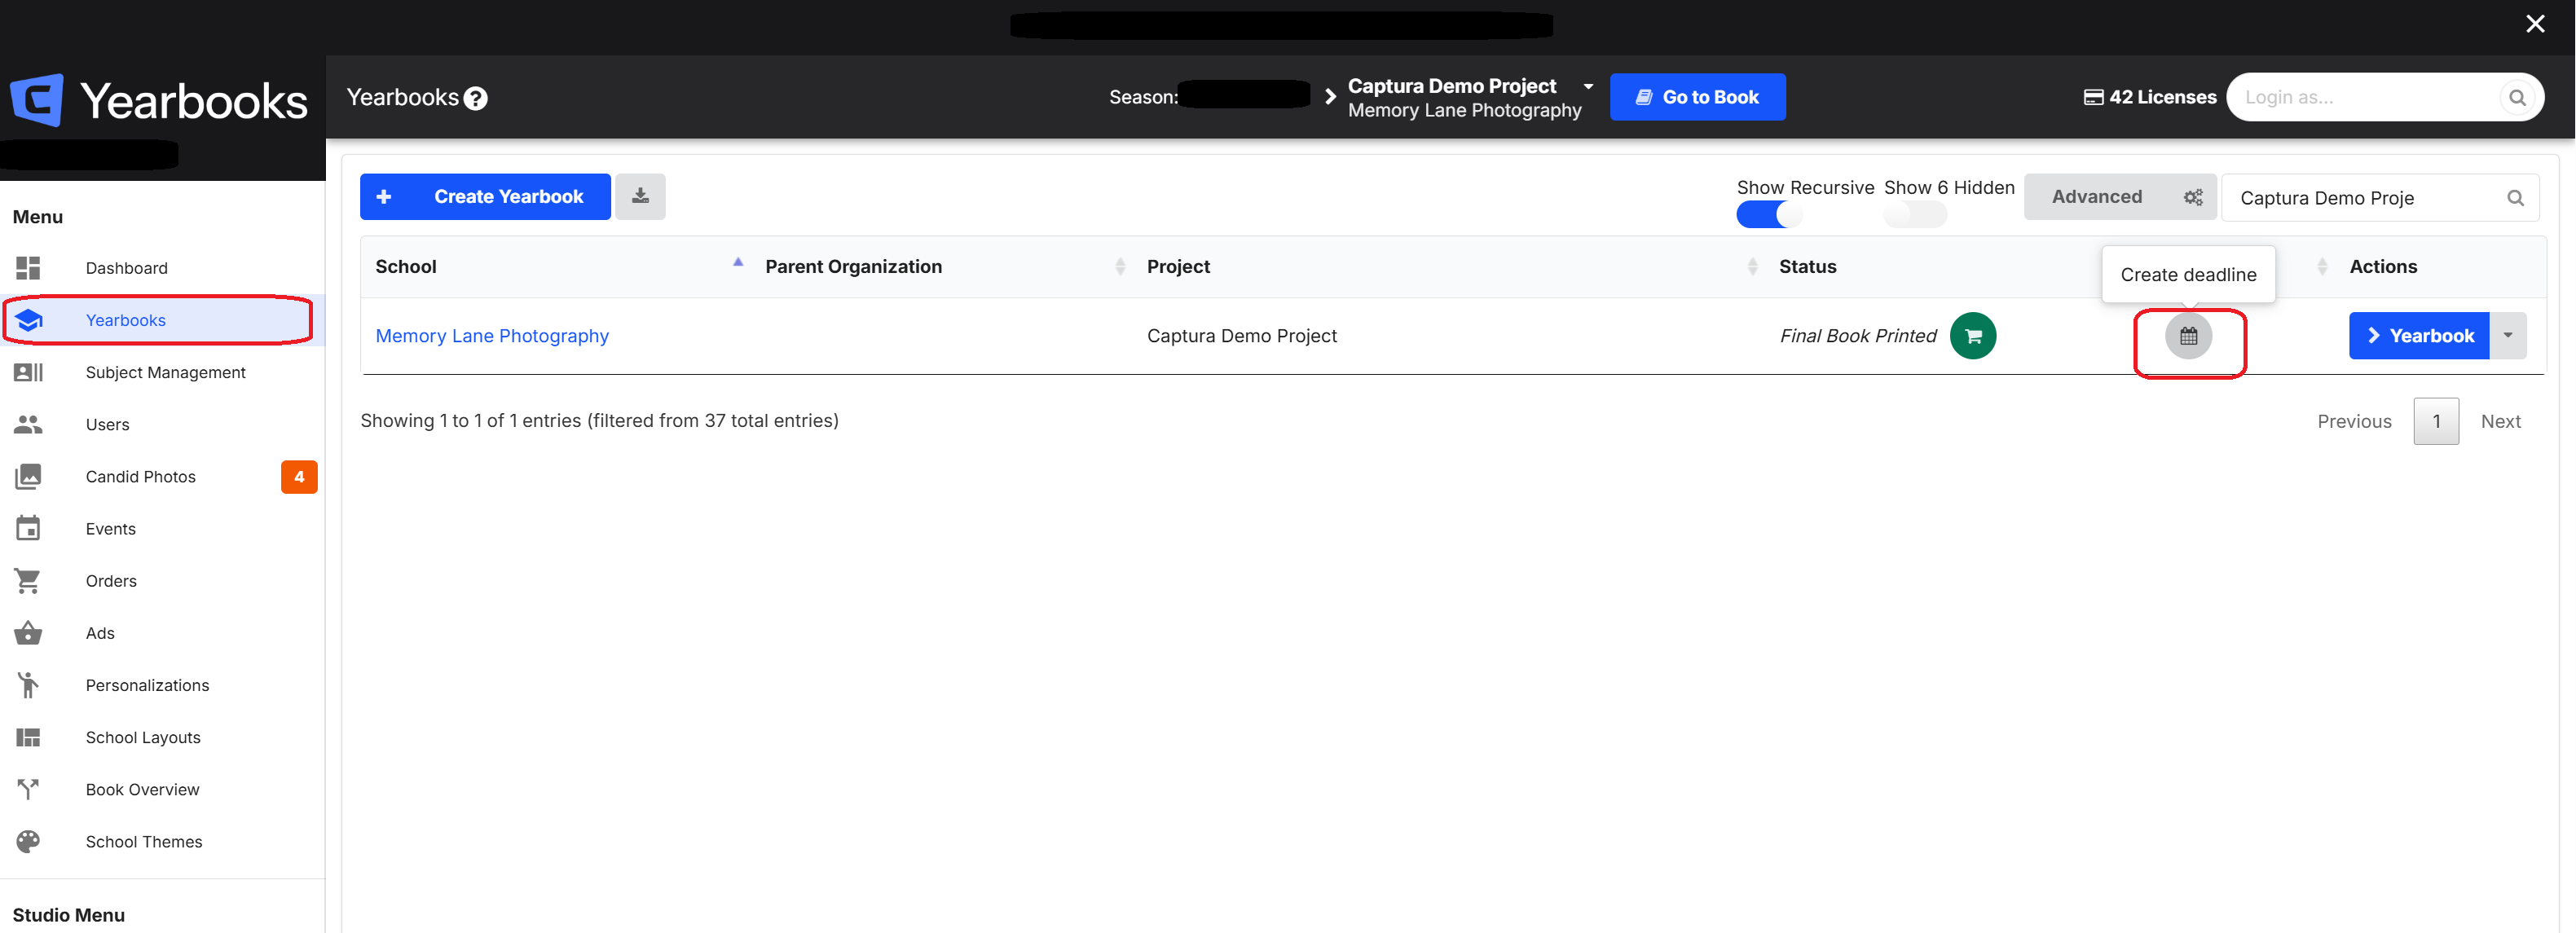
Task: Click the Captura Yearbooks logo
Action: (159, 100)
